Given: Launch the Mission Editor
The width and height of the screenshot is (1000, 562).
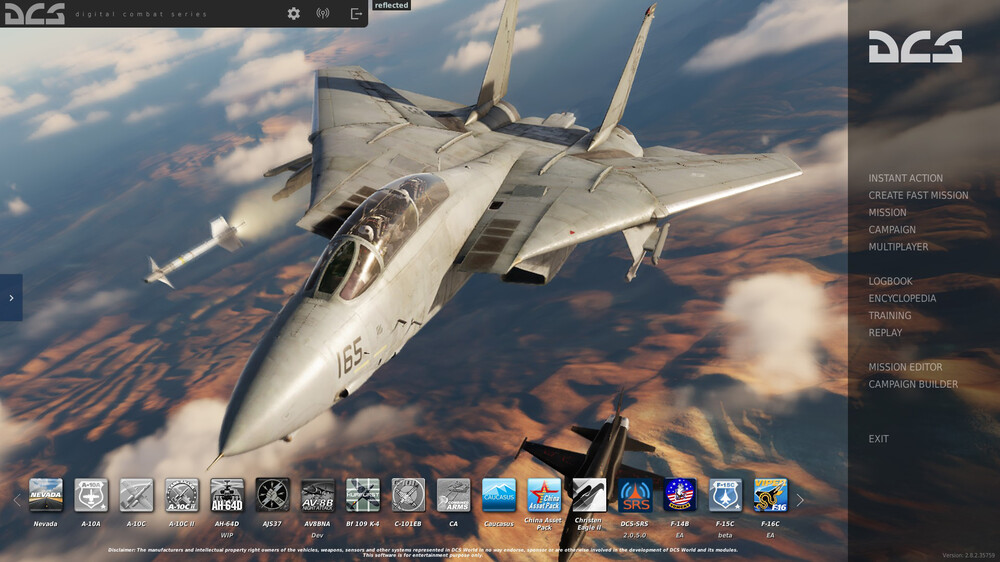Looking at the screenshot, I should click(x=905, y=367).
